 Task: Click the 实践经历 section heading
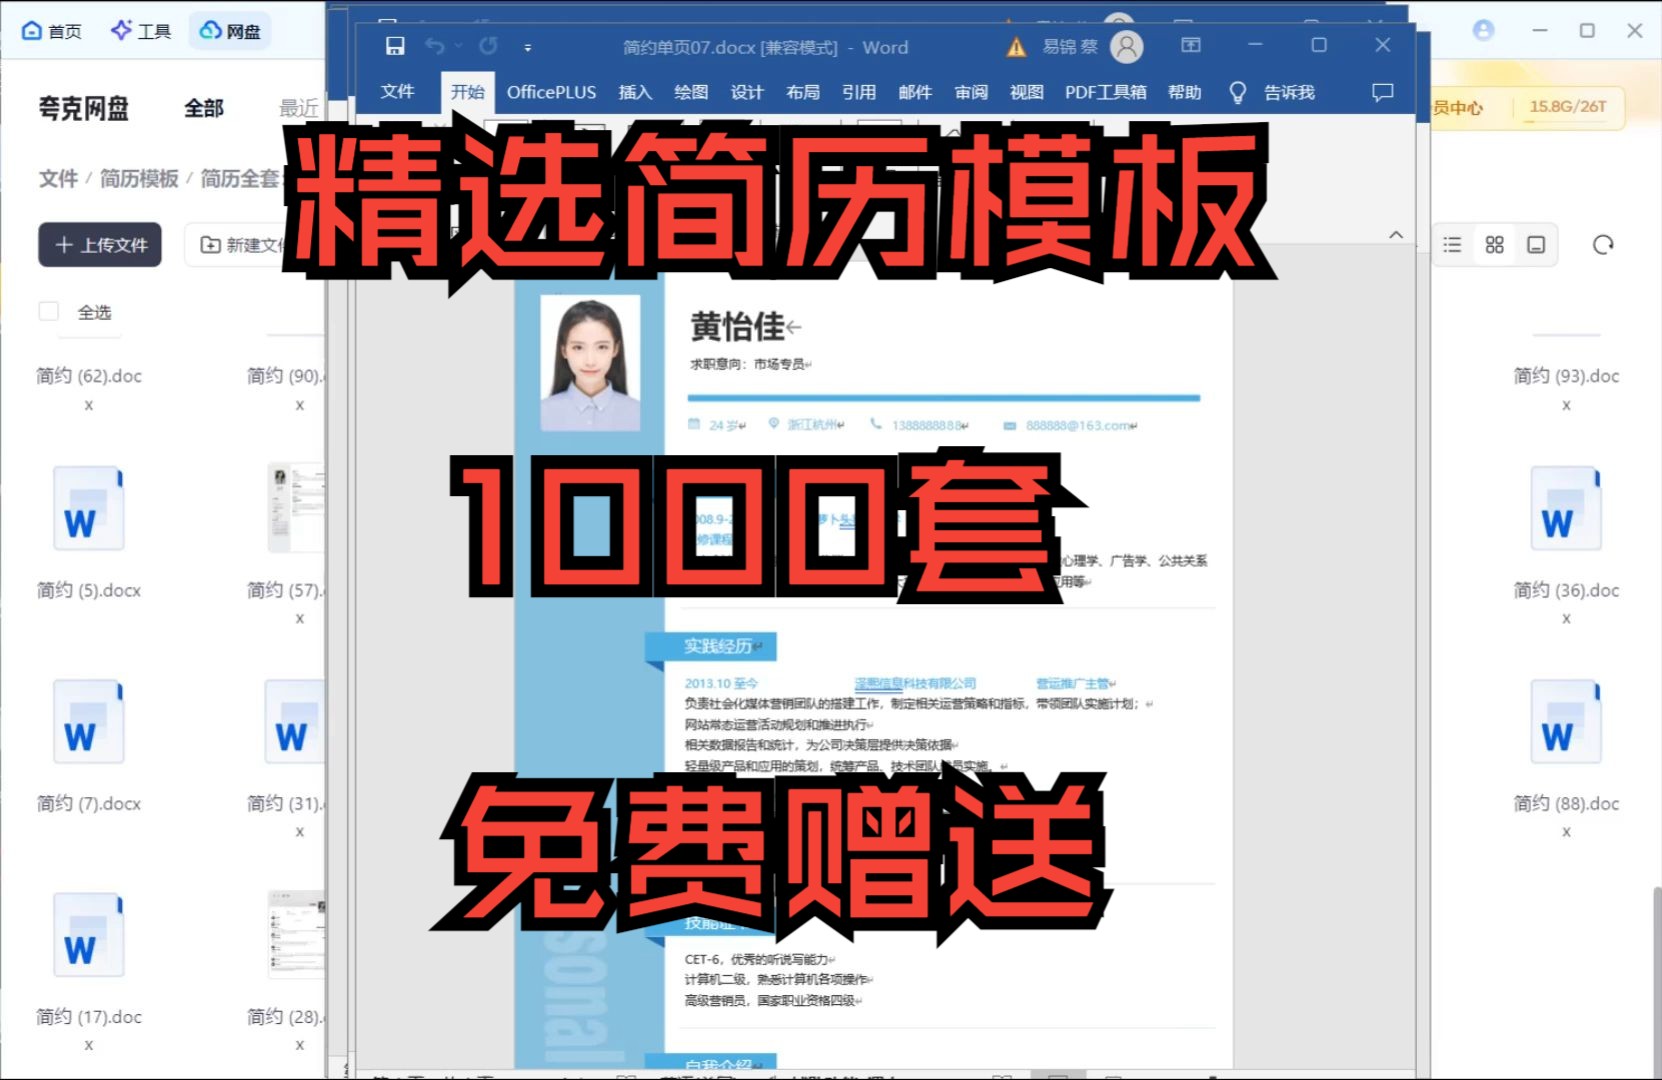[718, 646]
